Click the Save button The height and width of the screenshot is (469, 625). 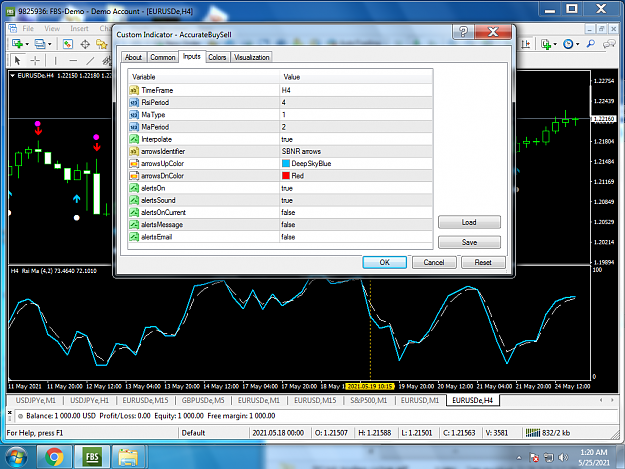click(x=469, y=242)
